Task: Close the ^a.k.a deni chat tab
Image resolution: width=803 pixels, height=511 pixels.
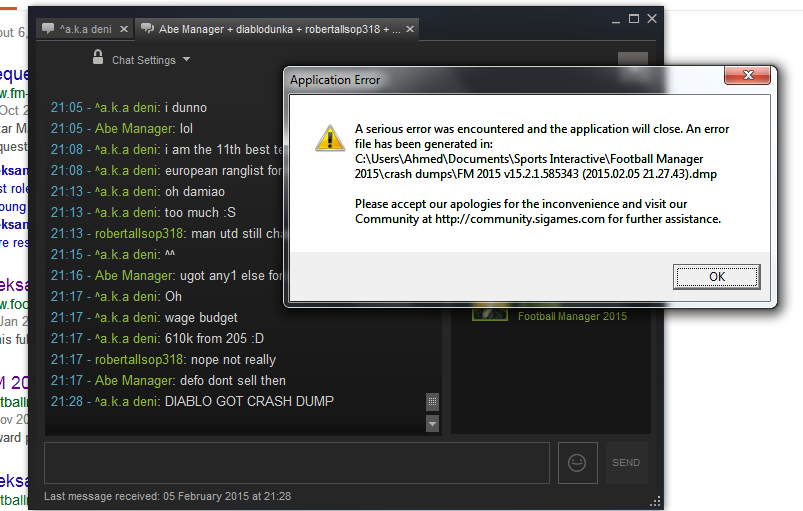Action: click(124, 29)
